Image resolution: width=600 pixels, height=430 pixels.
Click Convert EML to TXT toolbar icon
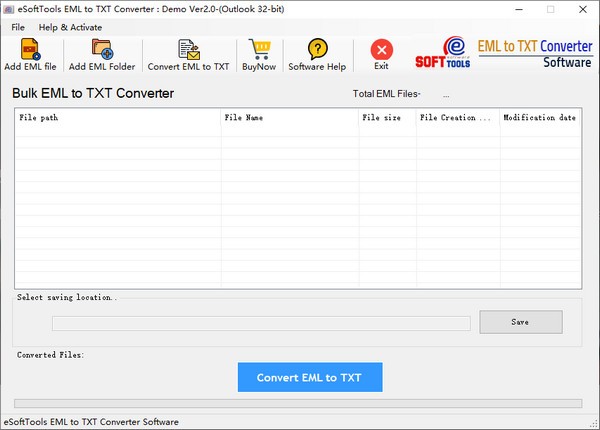[188, 49]
